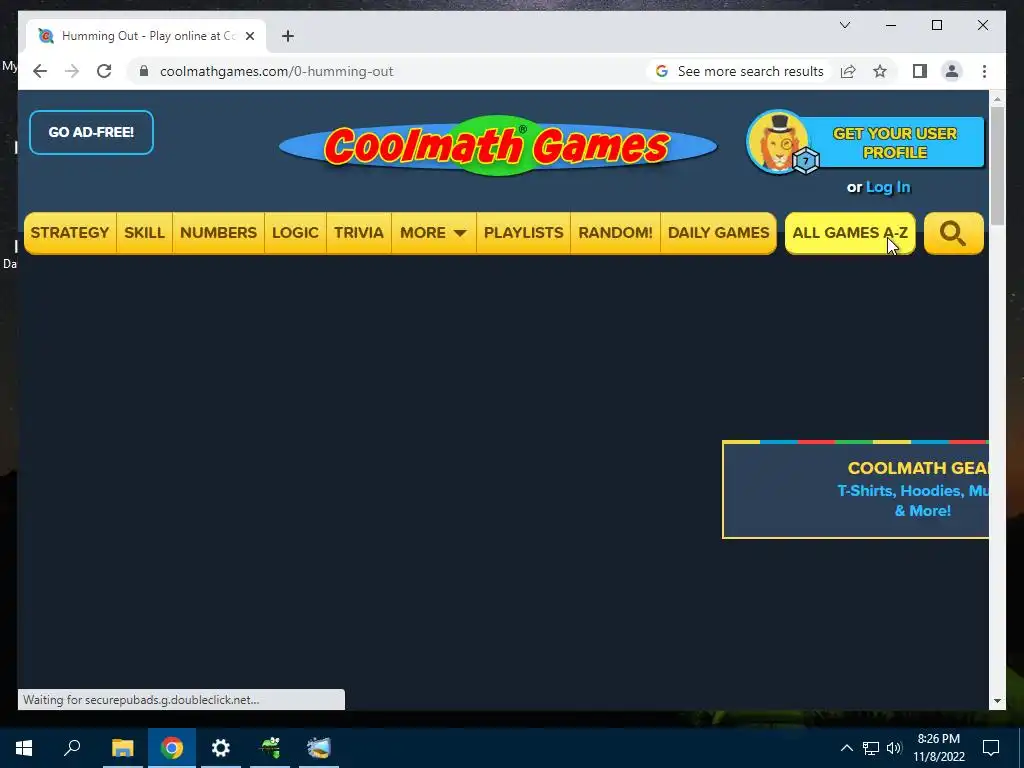Open the taskbar clock and date
Screen dimensions: 1024x768
(x=938, y=748)
